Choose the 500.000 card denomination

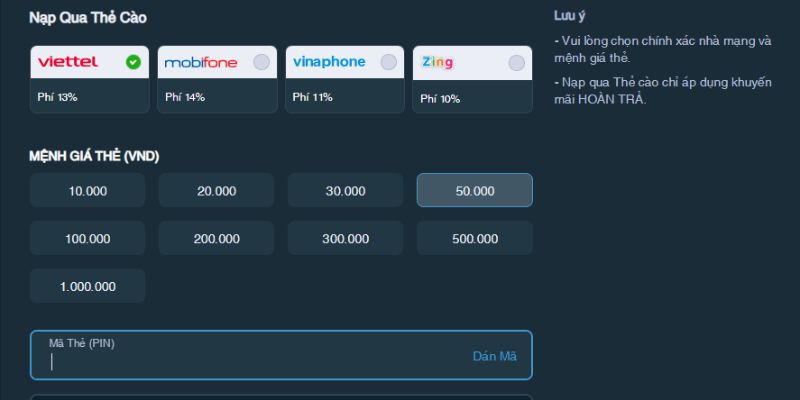pyautogui.click(x=474, y=238)
